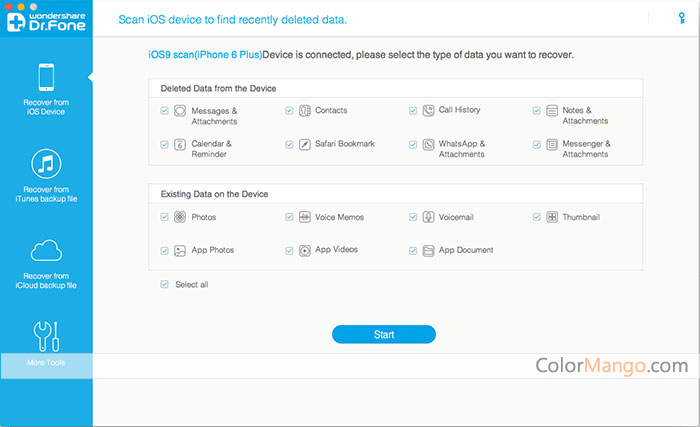Screen dimensions: 700x427
Task: Untick the Voicemail checkbox
Action: coord(413,217)
